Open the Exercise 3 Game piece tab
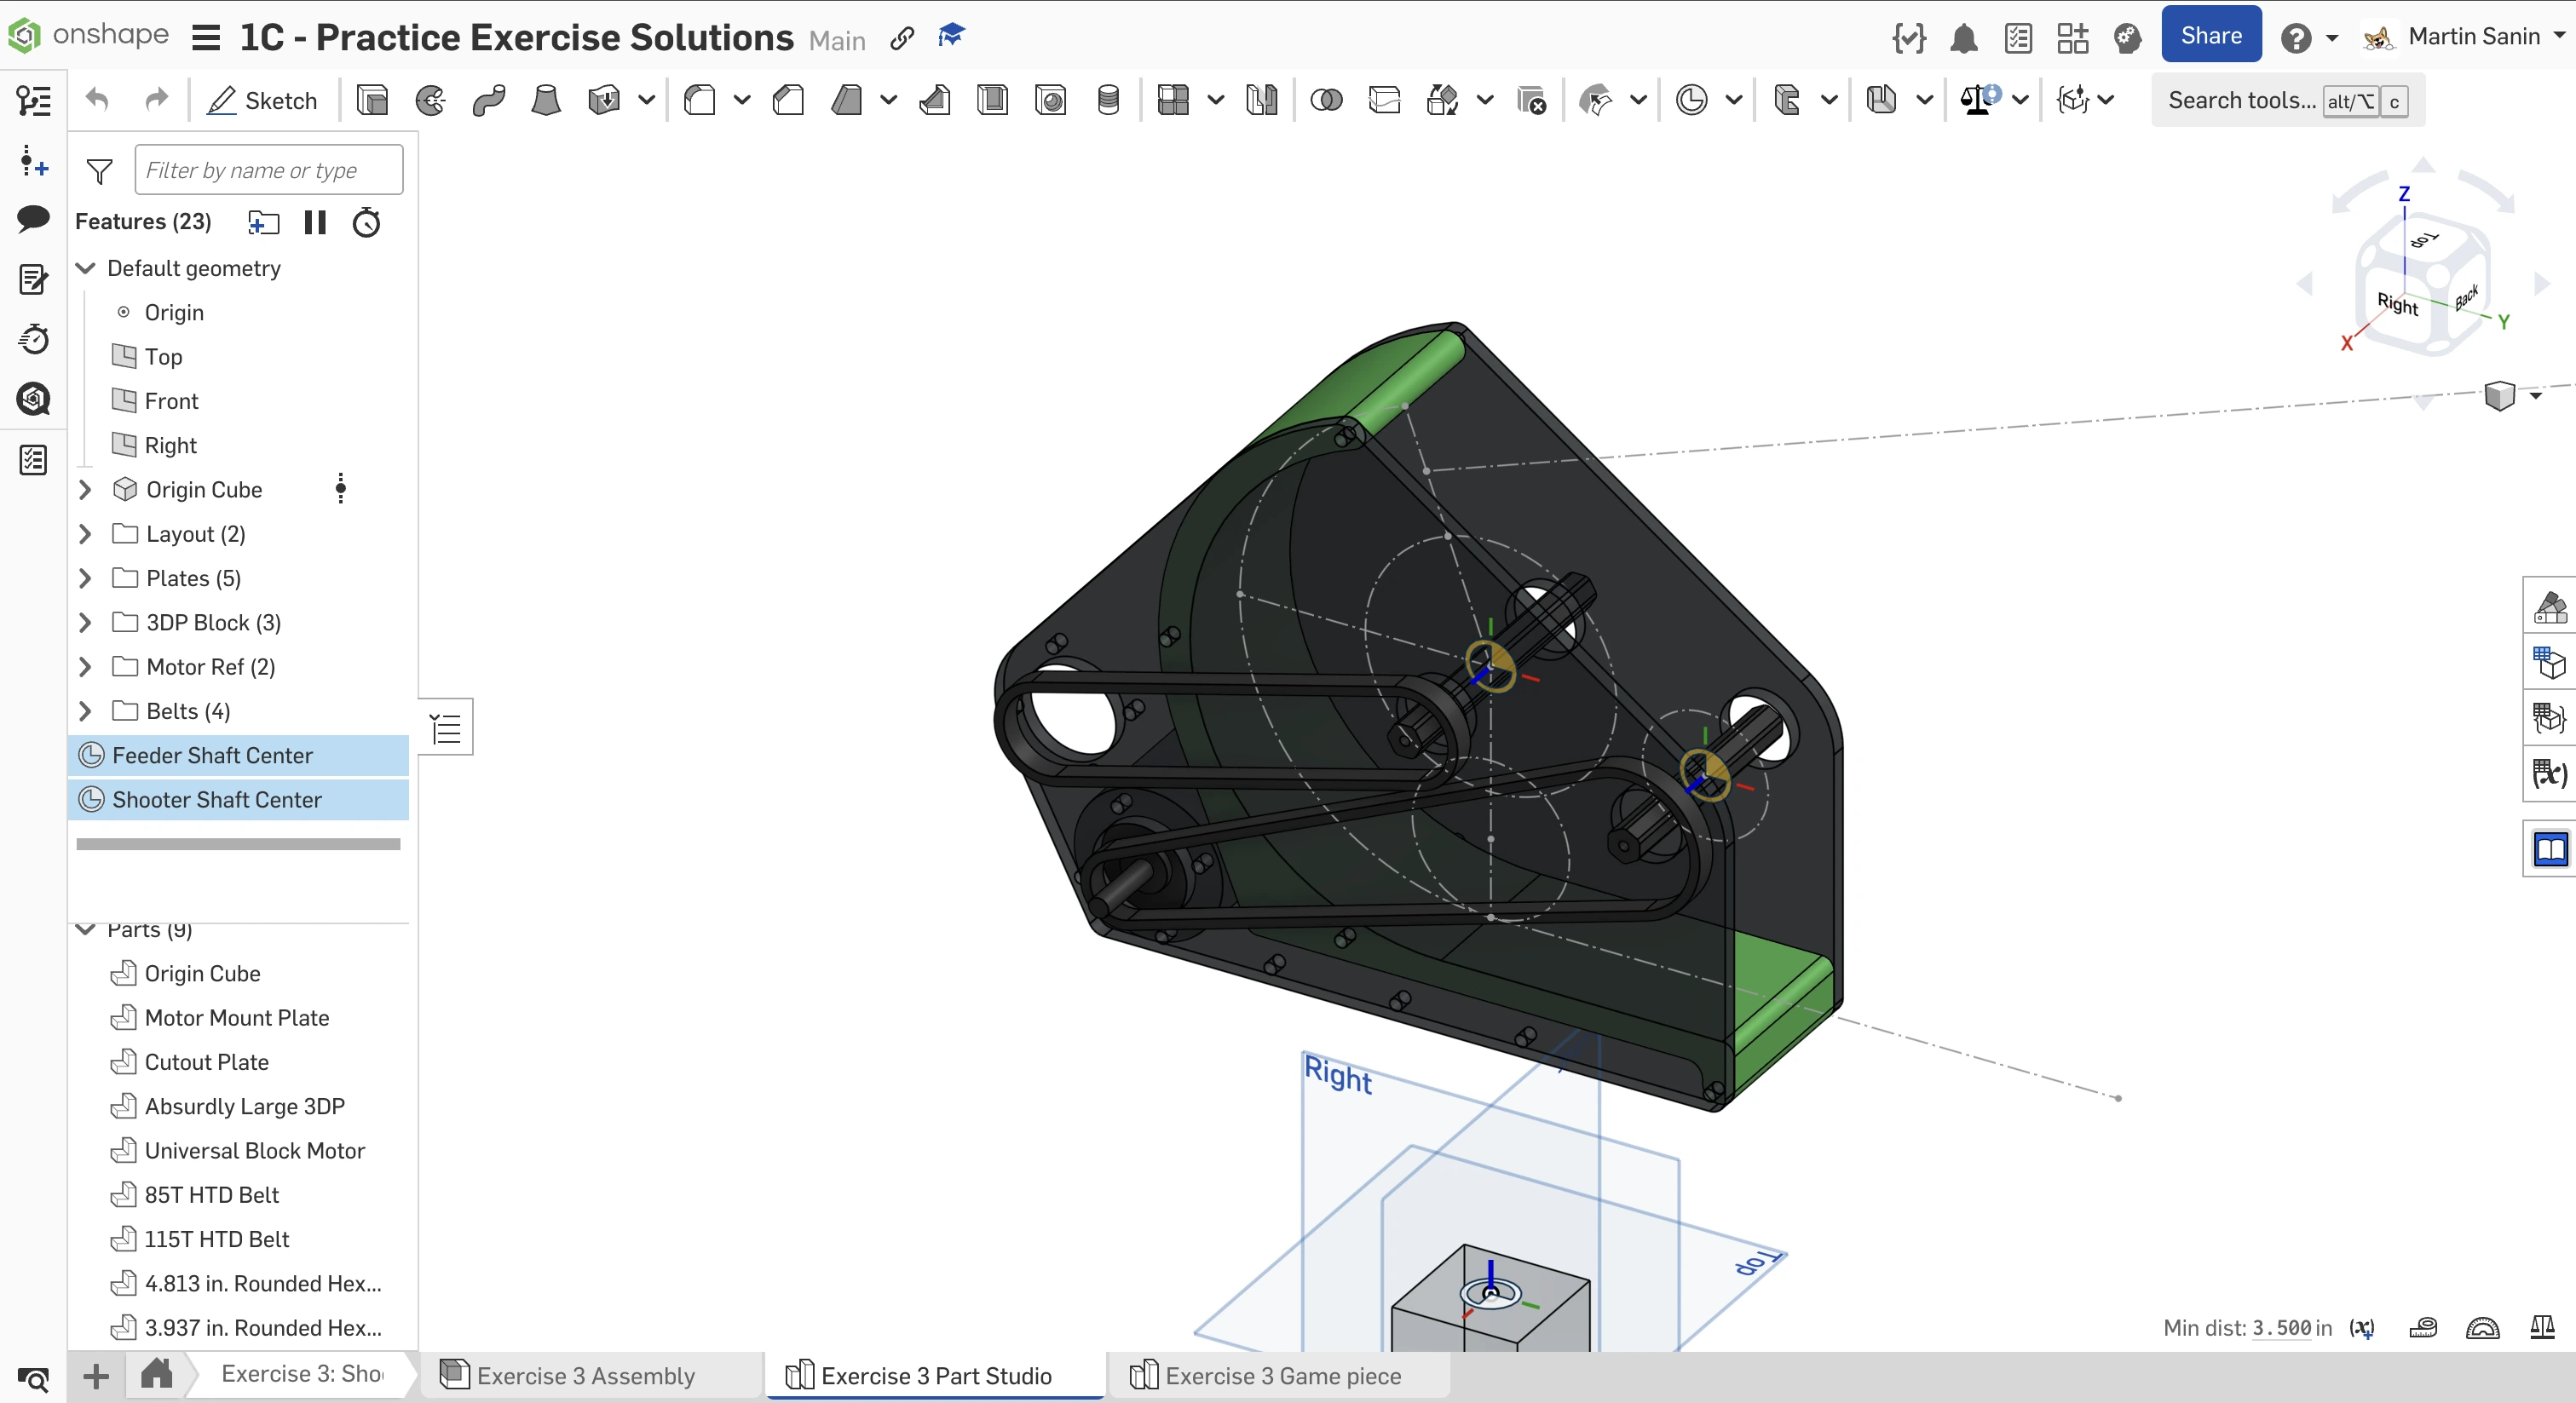Screen dimensions: 2576x1403 [x=1282, y=1376]
